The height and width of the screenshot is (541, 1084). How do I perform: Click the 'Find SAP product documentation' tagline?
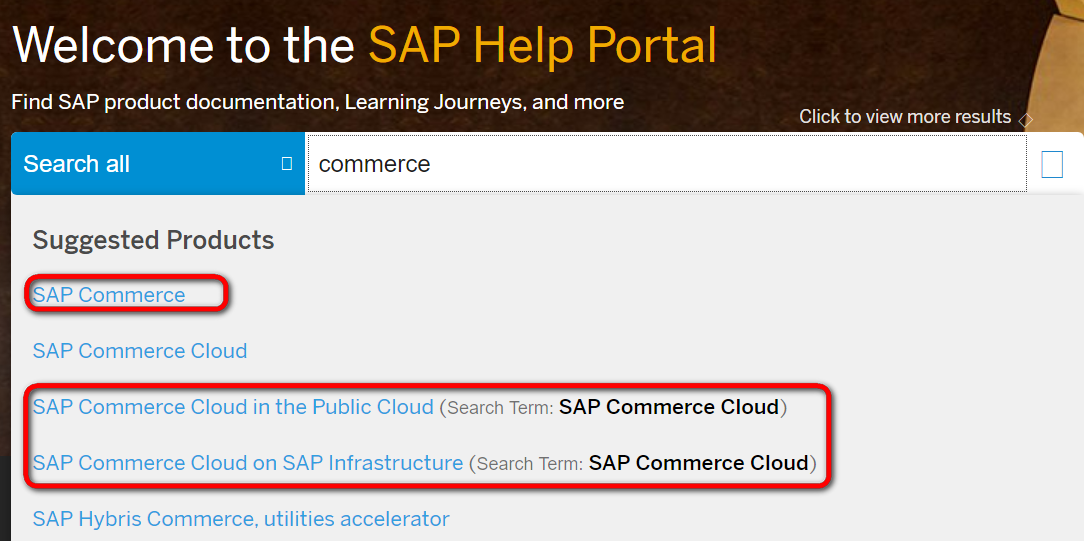point(317,102)
